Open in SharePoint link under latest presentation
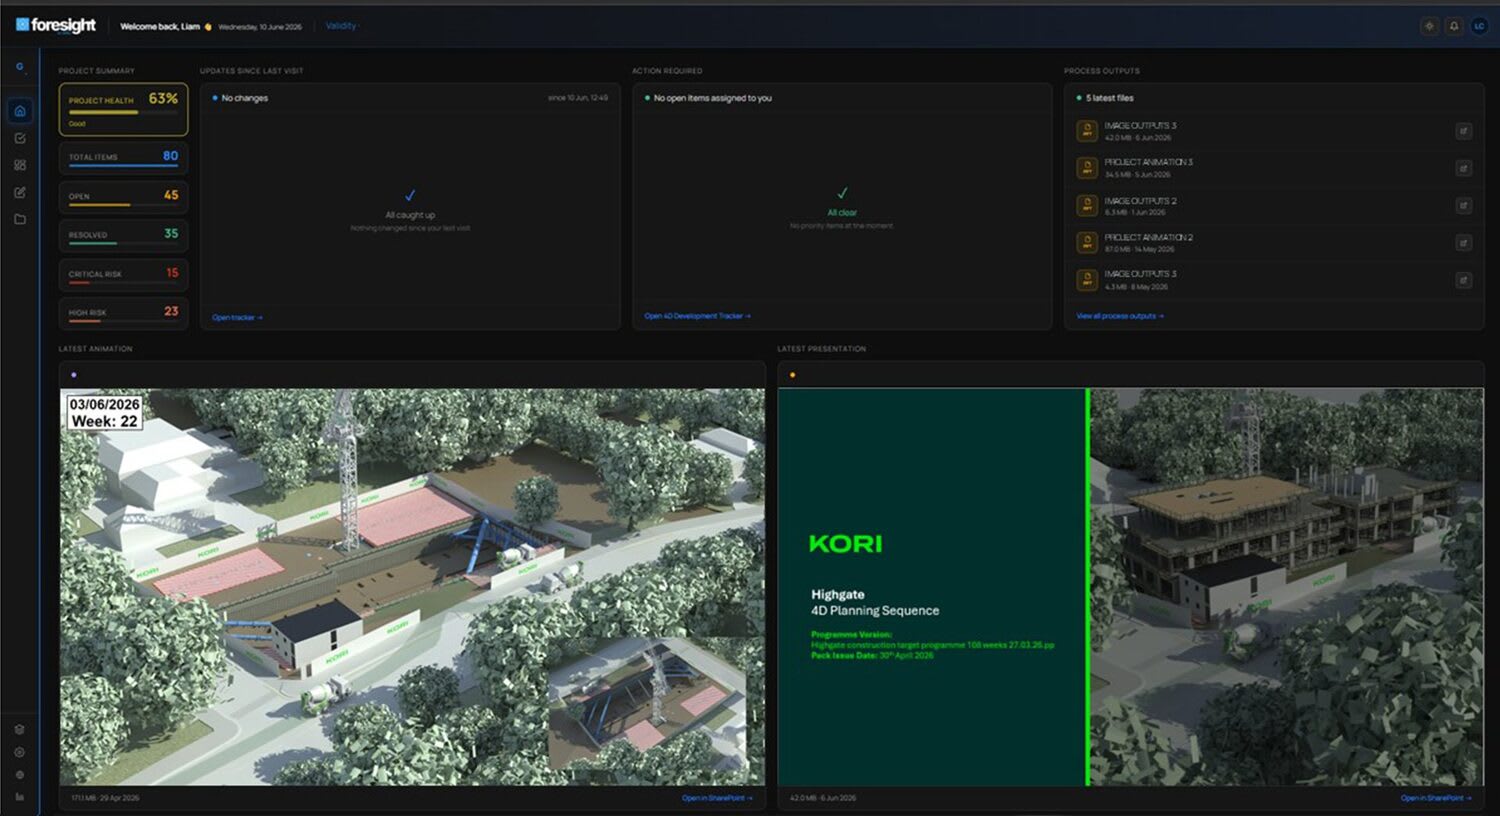This screenshot has height=816, width=1500. click(x=1436, y=798)
